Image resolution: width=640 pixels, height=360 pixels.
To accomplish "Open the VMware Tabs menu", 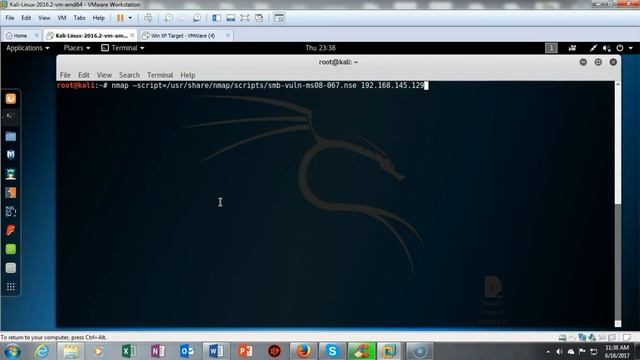I will click(x=79, y=18).
